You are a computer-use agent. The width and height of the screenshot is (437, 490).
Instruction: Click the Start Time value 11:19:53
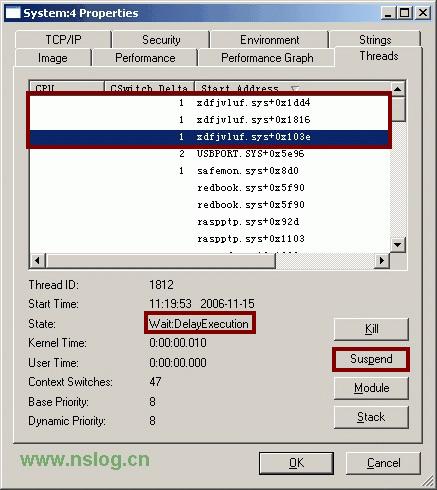(170, 304)
